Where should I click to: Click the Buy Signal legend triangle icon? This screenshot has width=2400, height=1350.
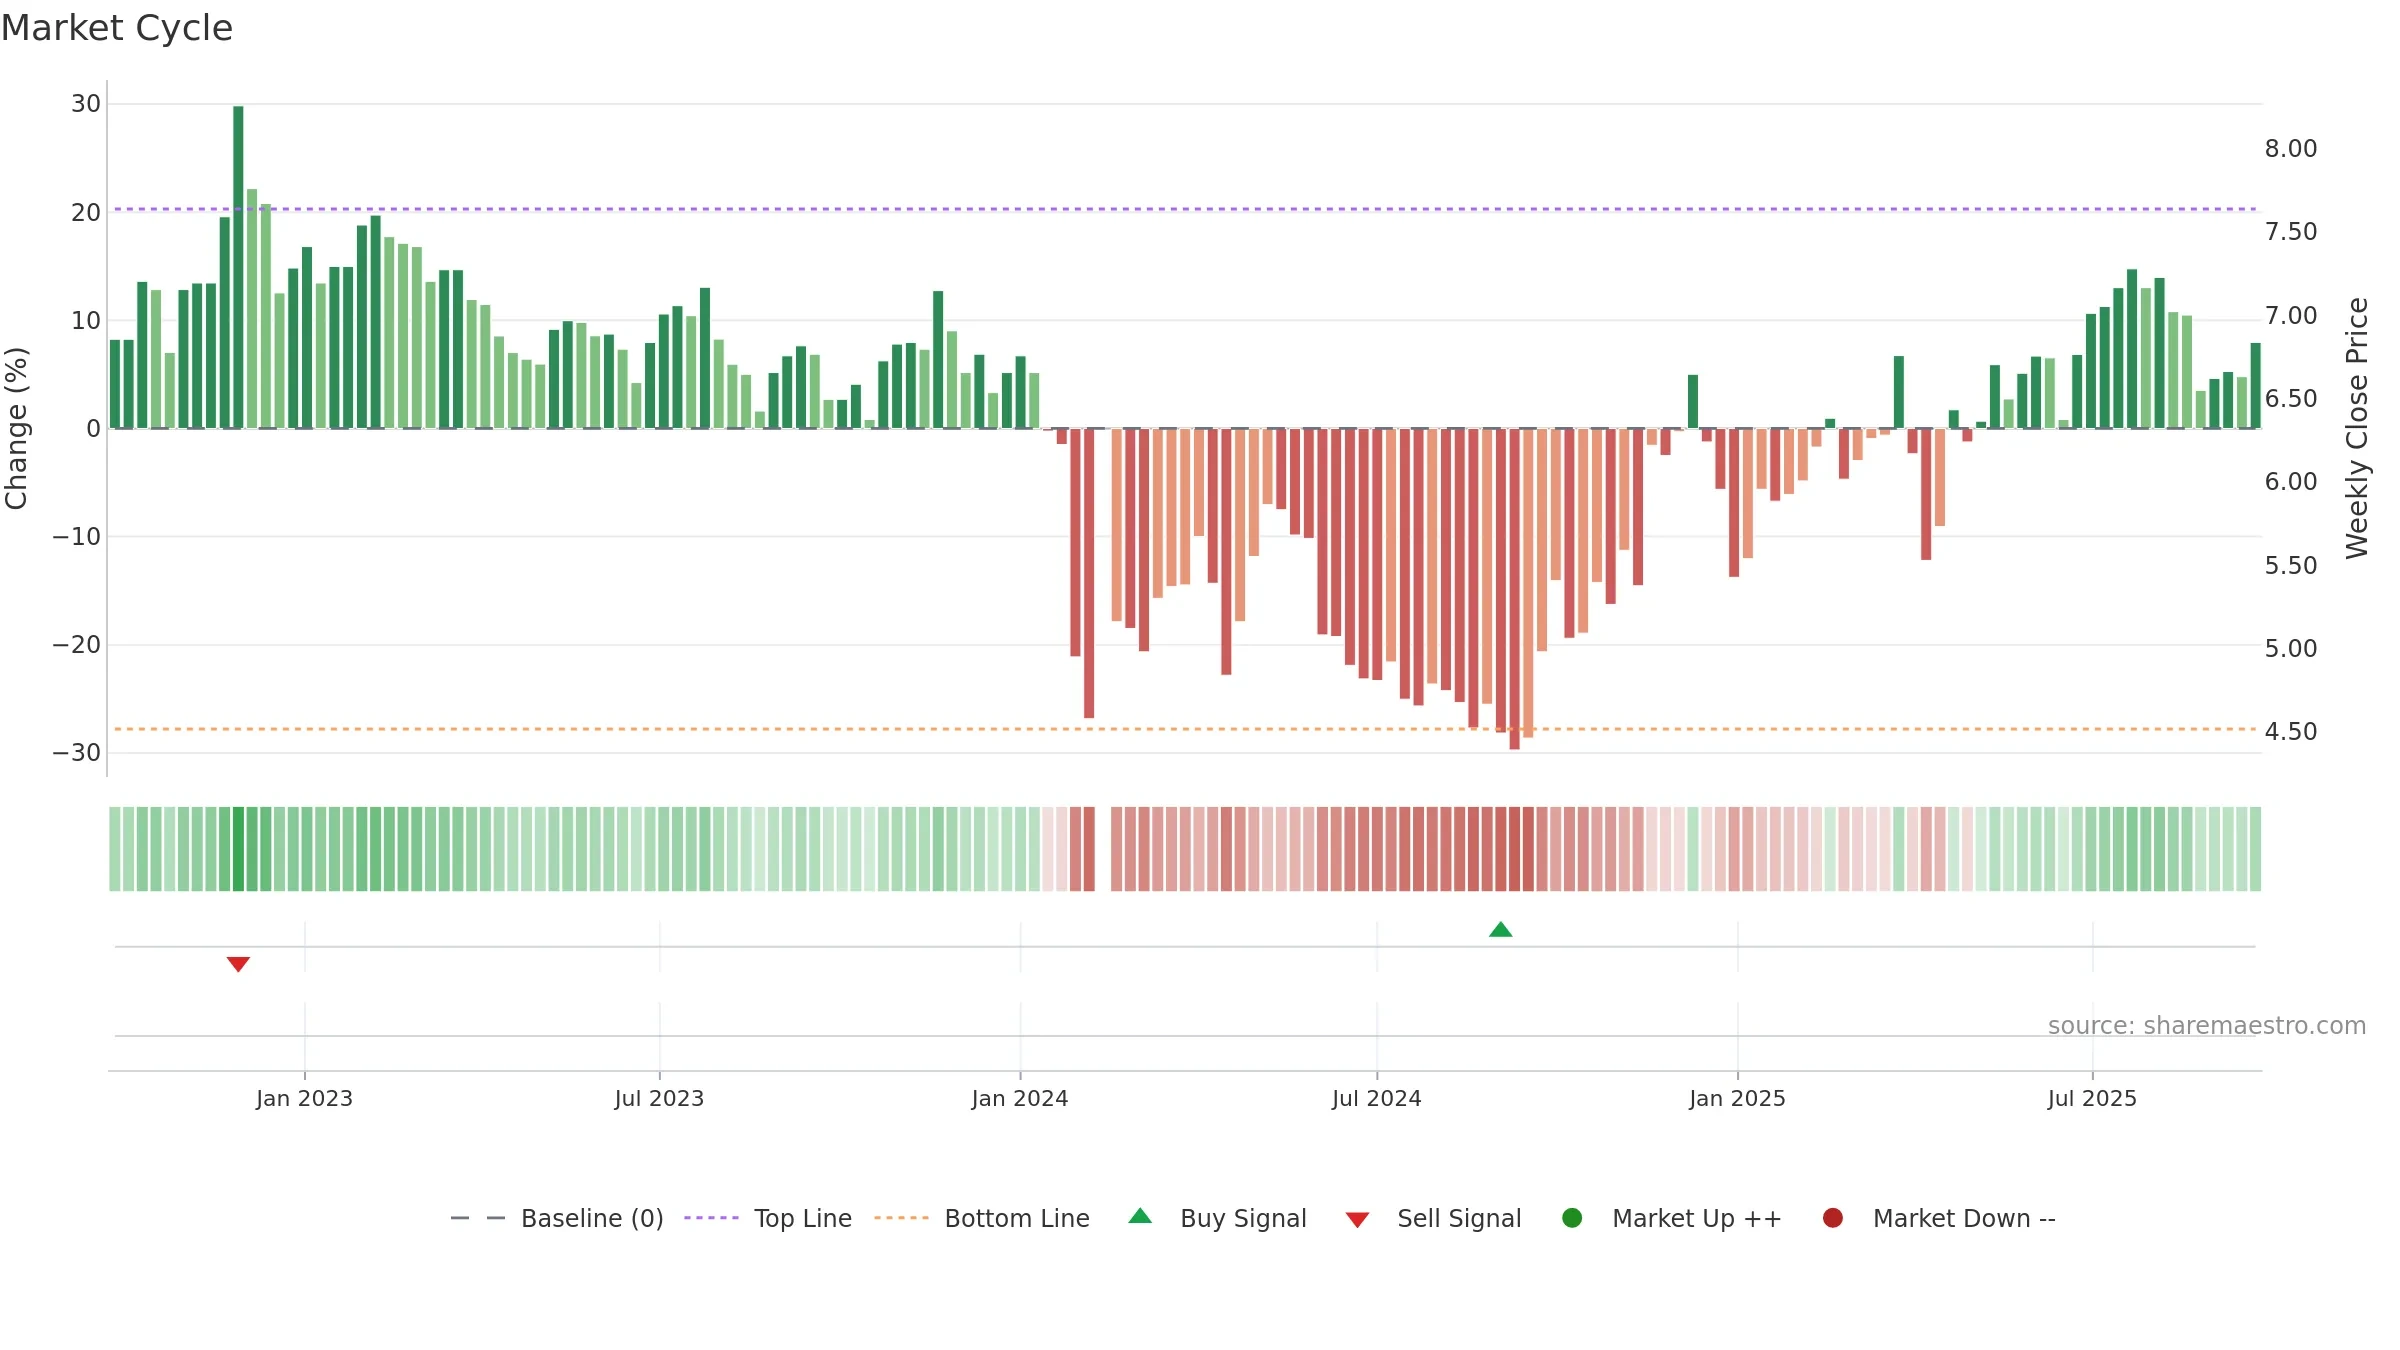tap(1140, 1216)
